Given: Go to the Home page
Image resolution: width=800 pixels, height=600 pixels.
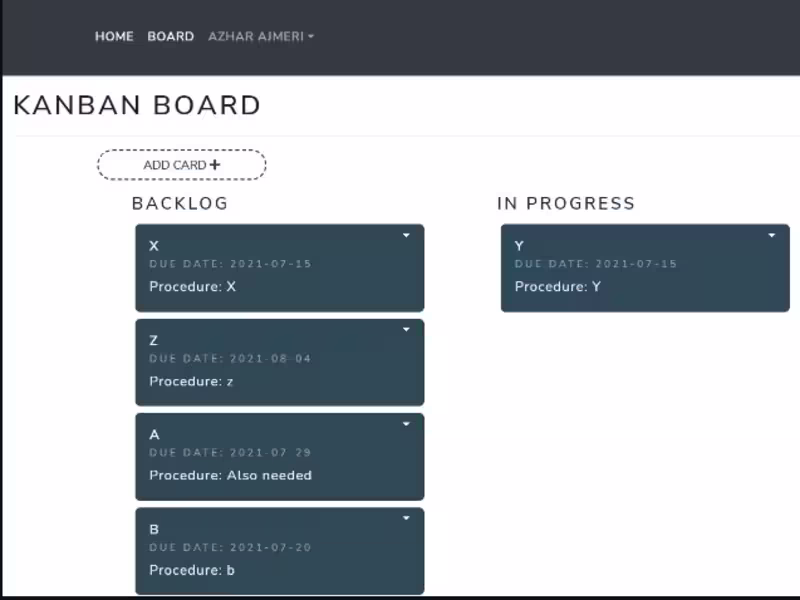Looking at the screenshot, I should [114, 36].
